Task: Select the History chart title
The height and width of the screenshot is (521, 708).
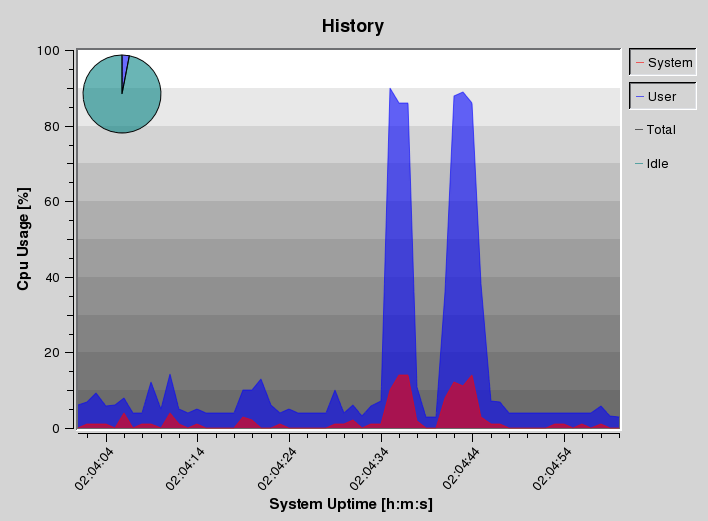Action: pyautogui.click(x=352, y=26)
